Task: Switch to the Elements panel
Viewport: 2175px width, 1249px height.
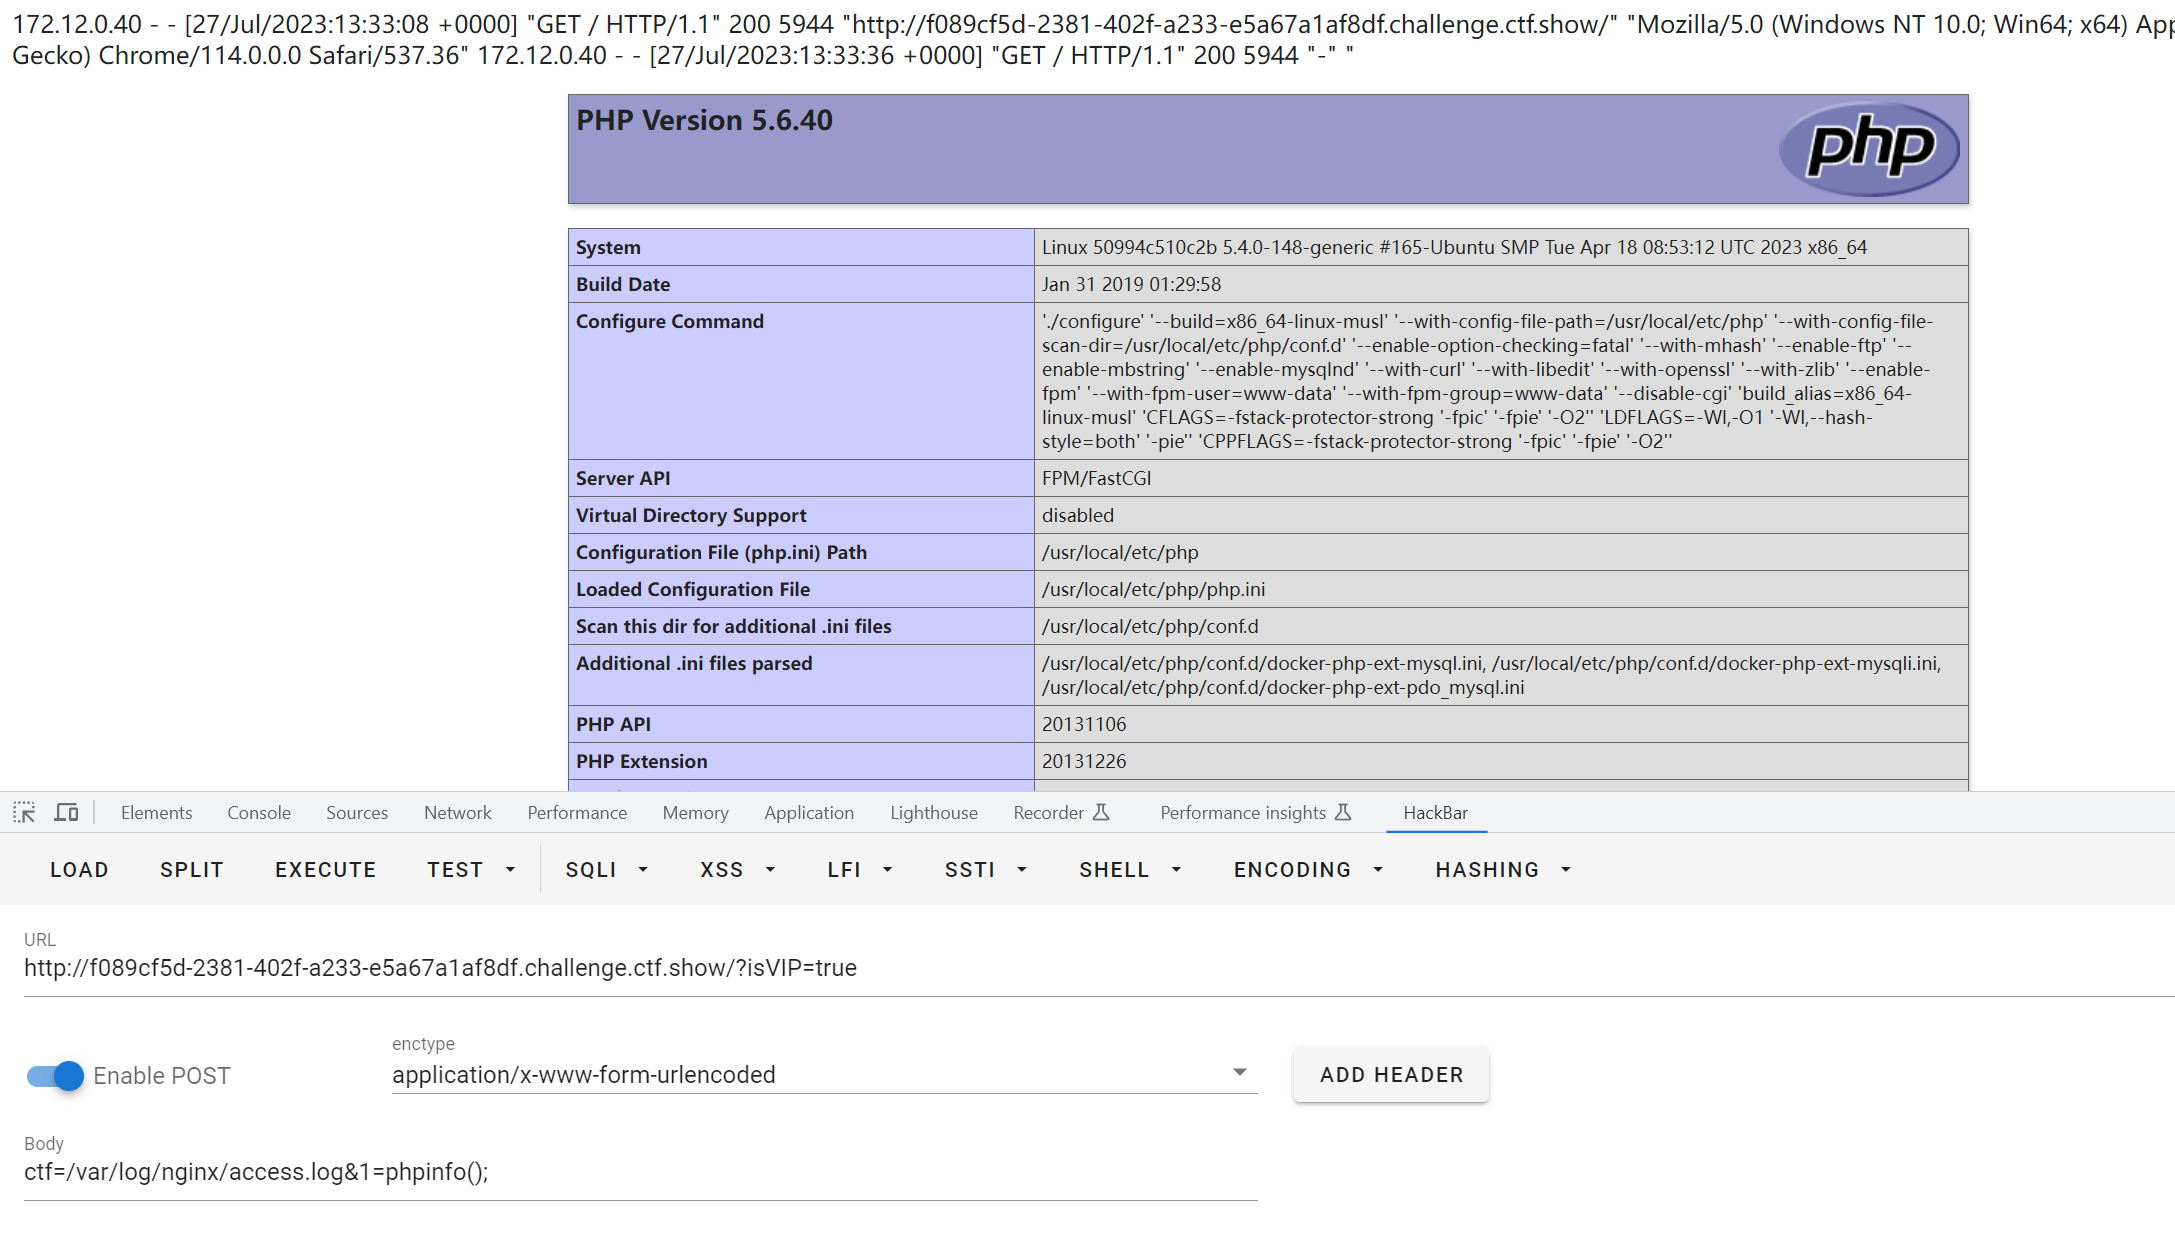Action: [x=156, y=812]
